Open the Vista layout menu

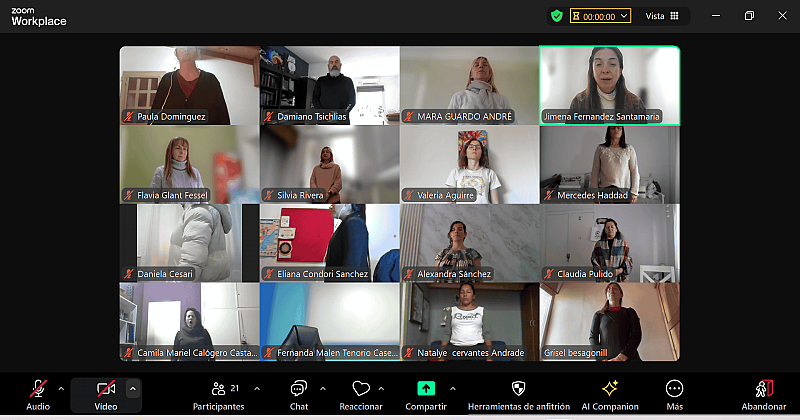(662, 16)
